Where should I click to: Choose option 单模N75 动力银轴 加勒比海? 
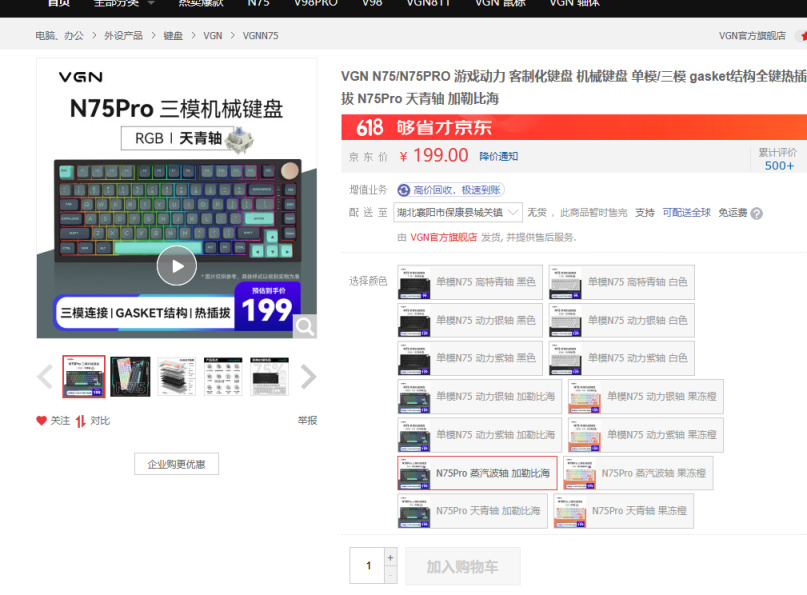[x=480, y=396]
